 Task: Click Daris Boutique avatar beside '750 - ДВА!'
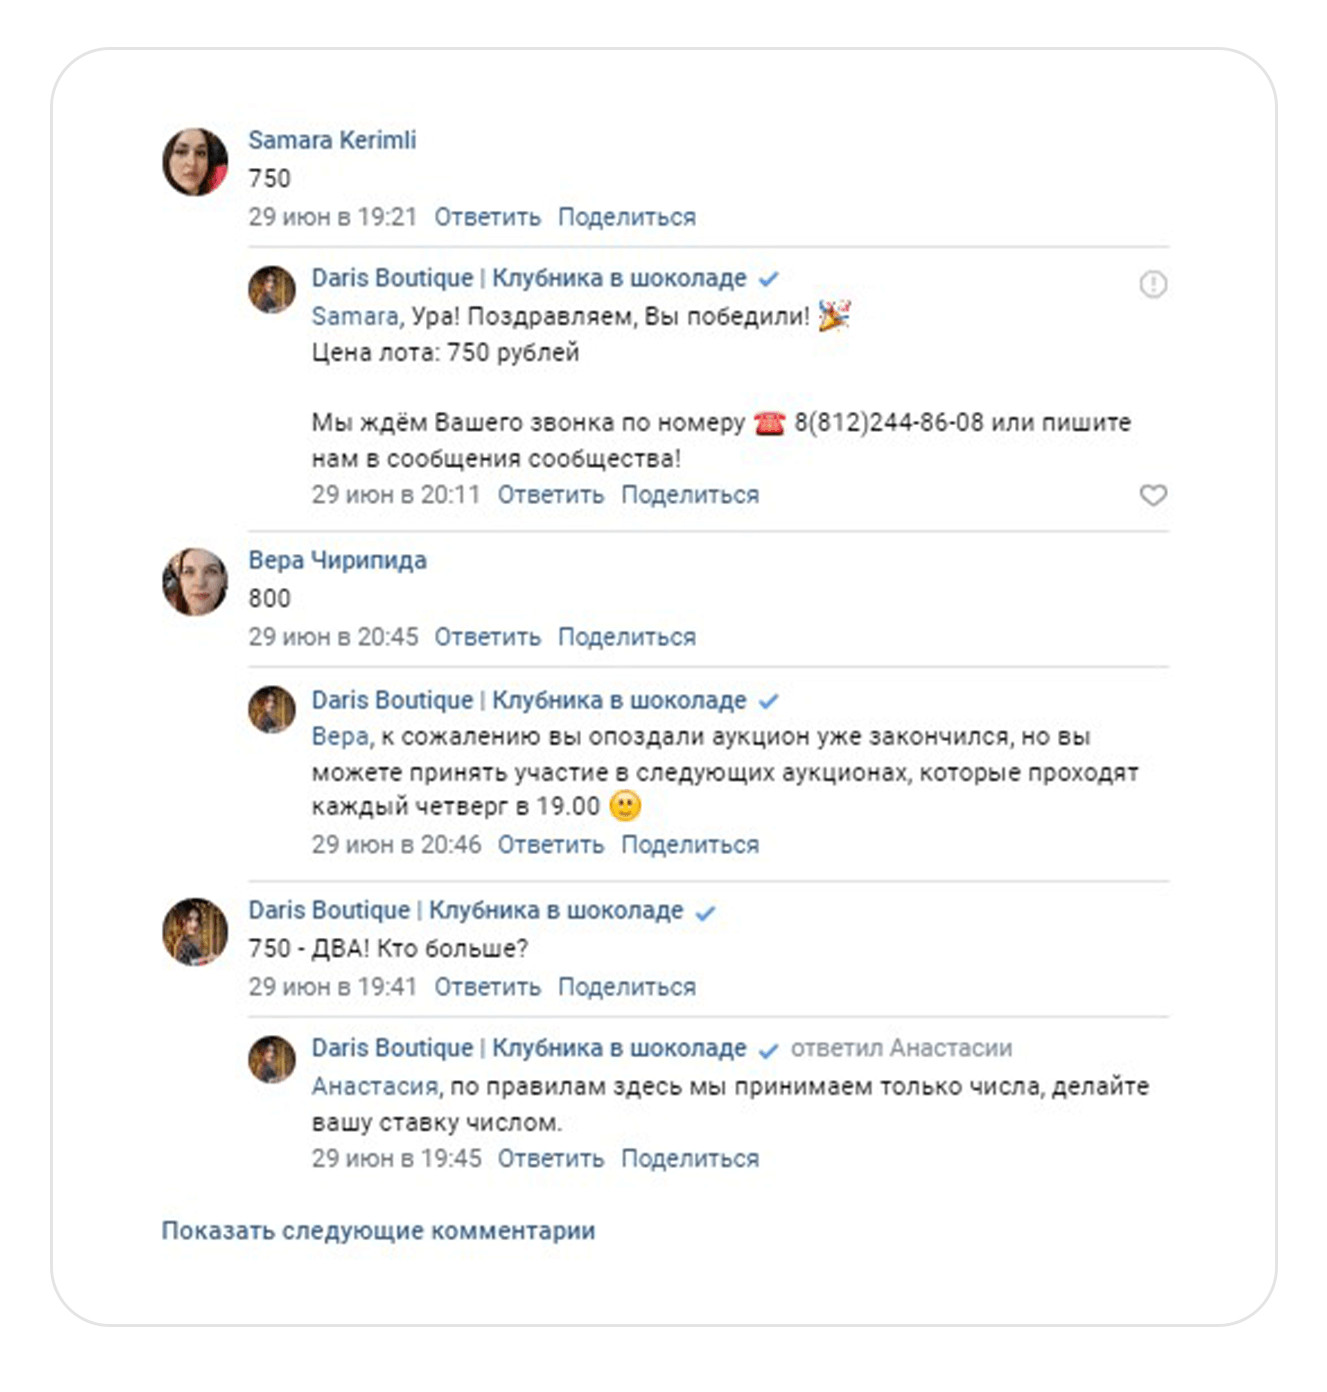195,932
